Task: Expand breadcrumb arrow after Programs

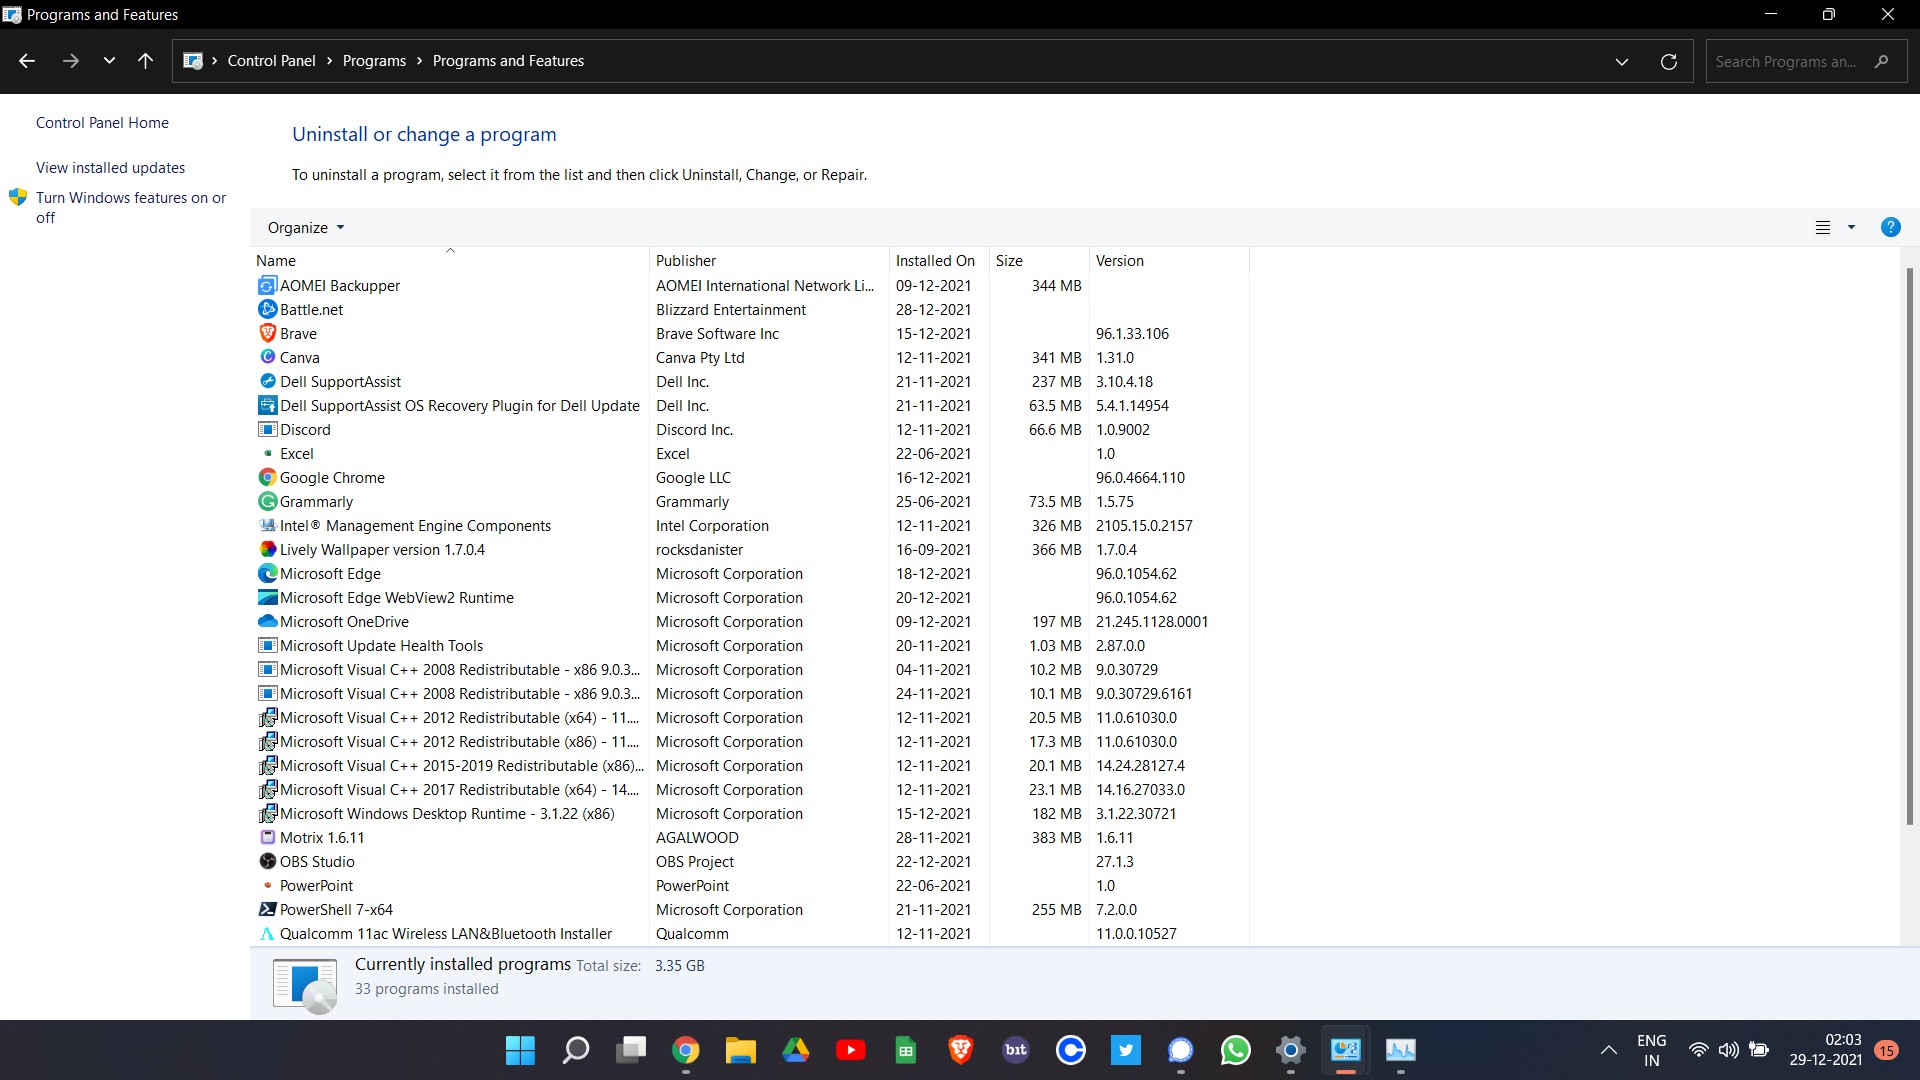Action: tap(419, 61)
